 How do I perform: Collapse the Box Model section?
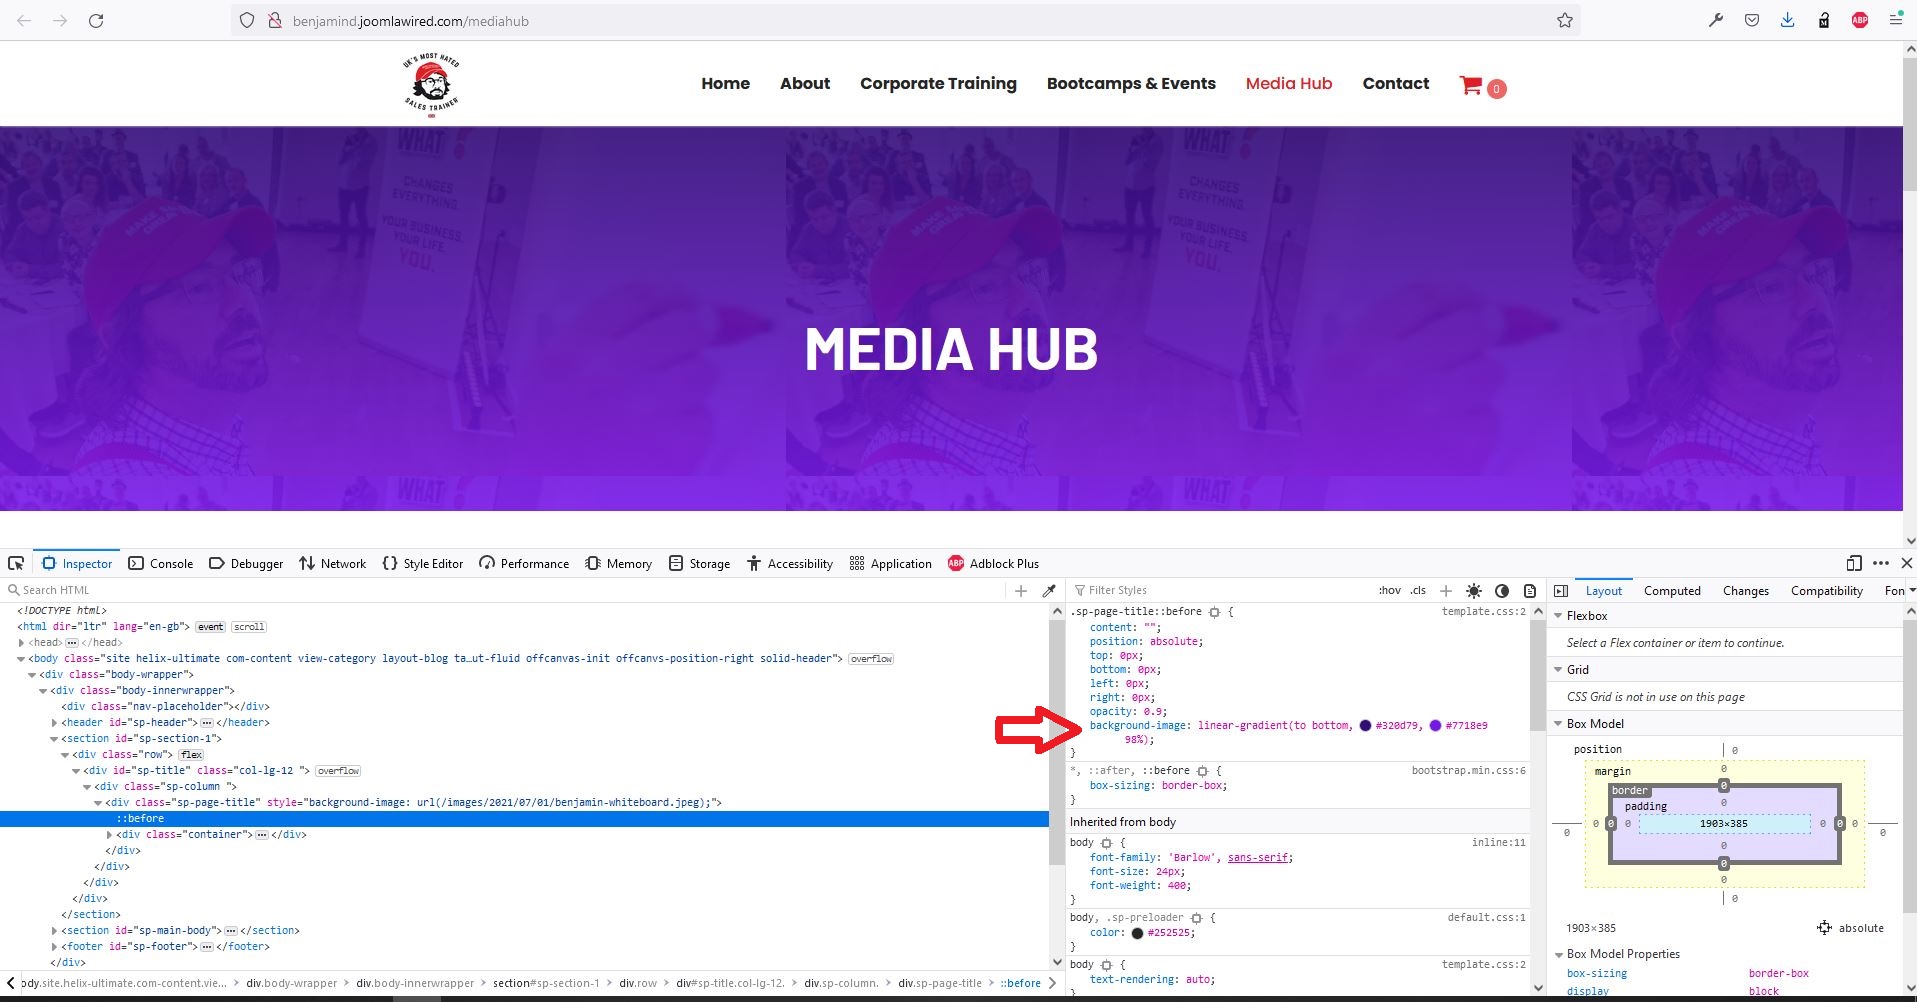(1558, 724)
